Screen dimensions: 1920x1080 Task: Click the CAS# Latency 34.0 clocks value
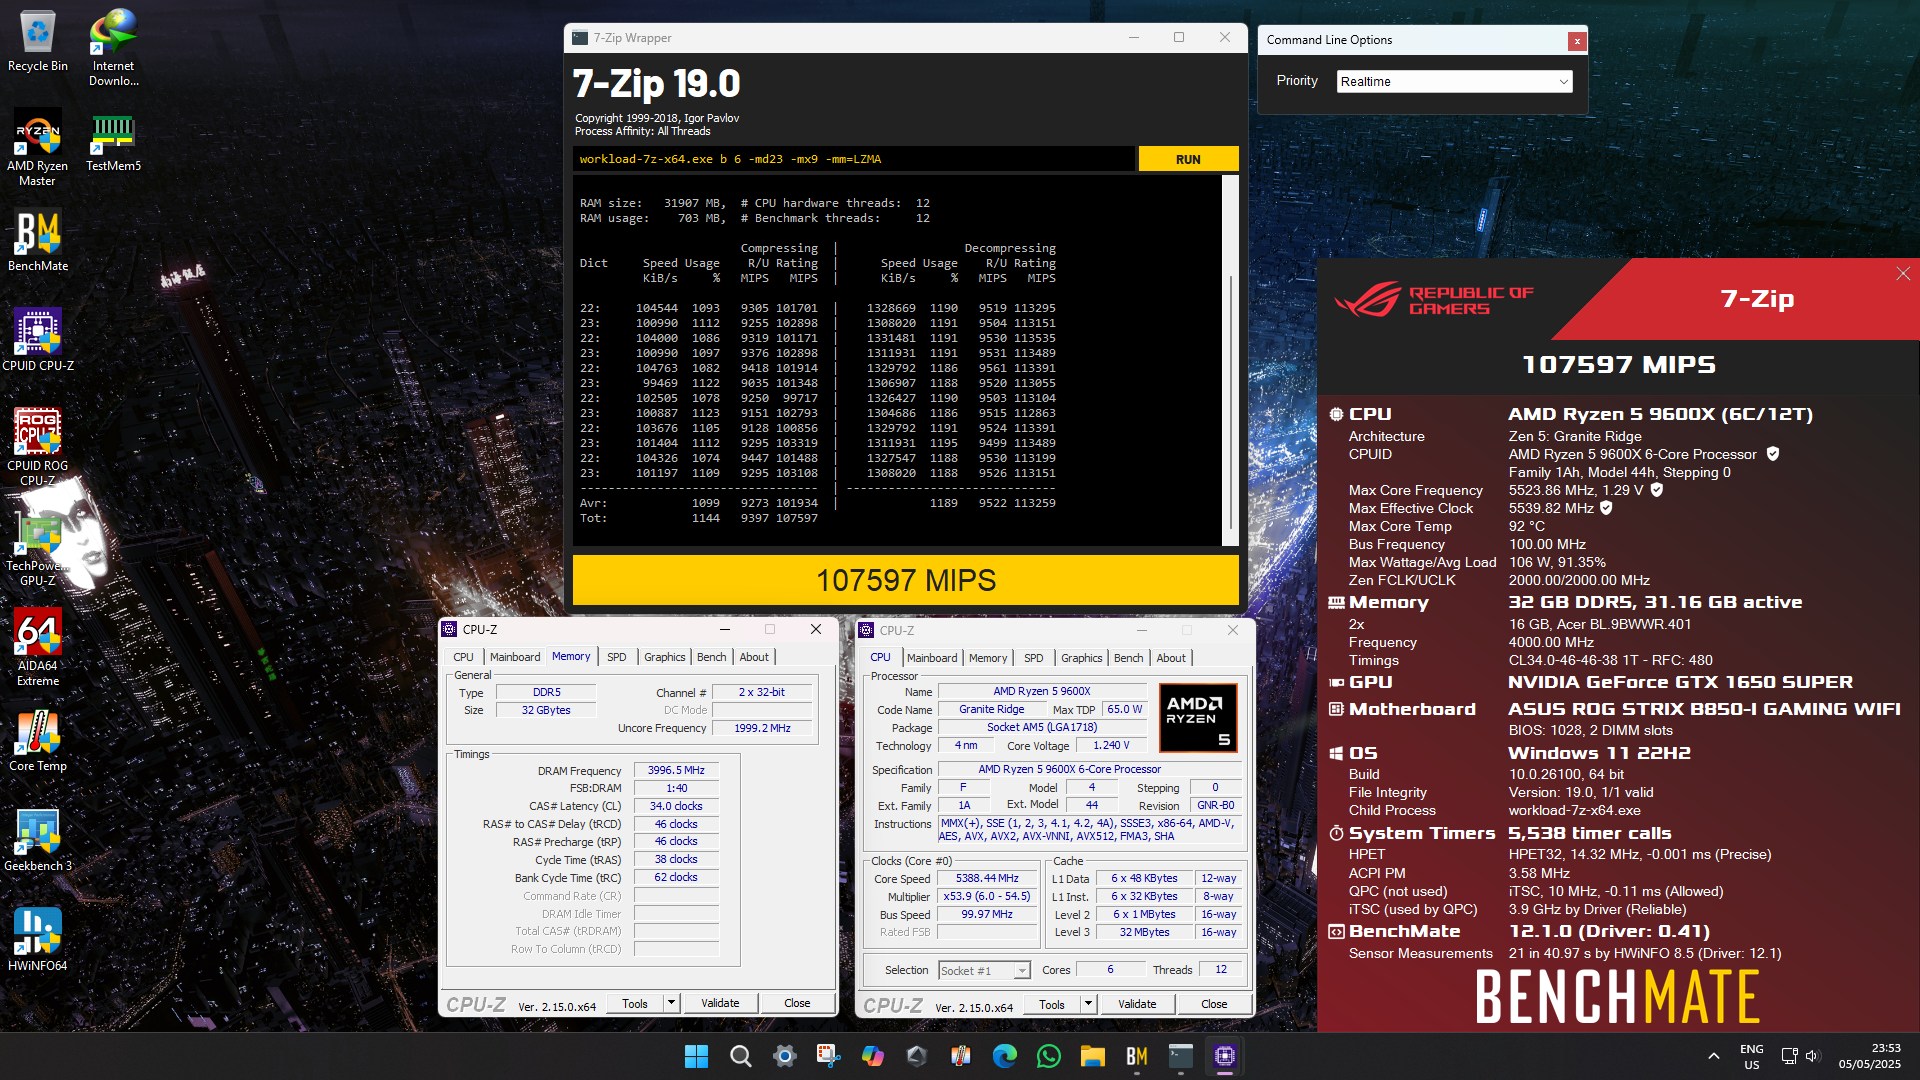coord(676,806)
